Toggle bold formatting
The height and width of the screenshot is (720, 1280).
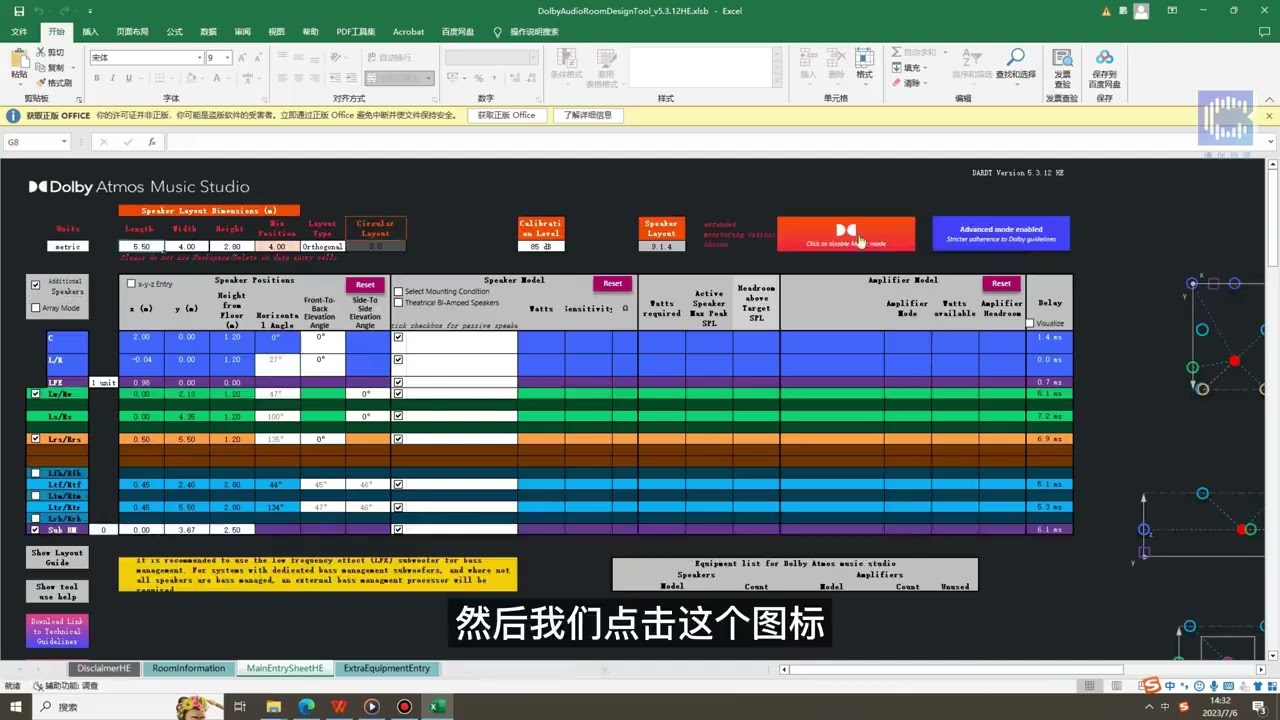click(x=98, y=78)
